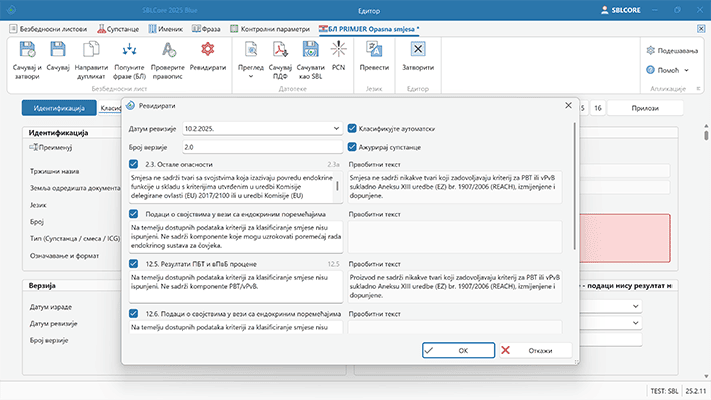
Task: Click the TEST: SBL status bar entry
Action: tap(664, 391)
